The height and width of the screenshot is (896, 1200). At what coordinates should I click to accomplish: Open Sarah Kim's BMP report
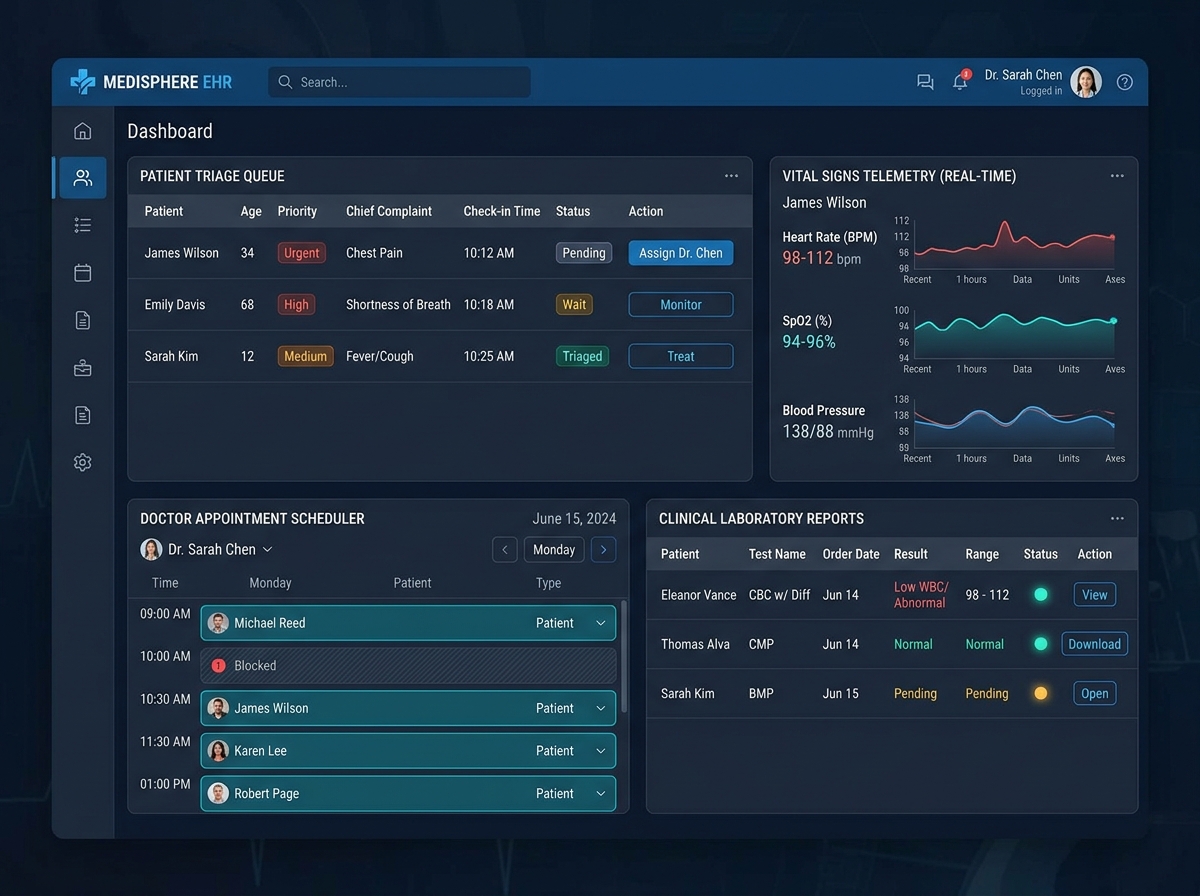(1095, 693)
